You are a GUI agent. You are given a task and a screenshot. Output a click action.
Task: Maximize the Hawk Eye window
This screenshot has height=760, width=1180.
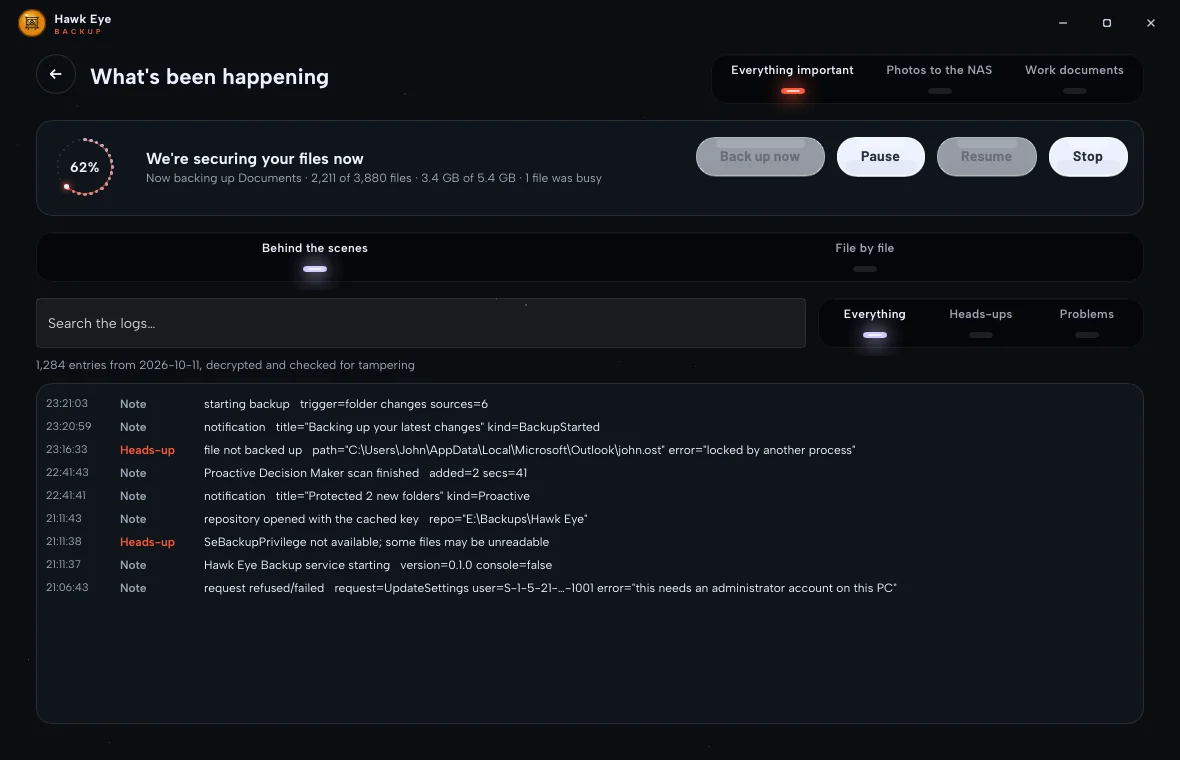click(x=1106, y=23)
